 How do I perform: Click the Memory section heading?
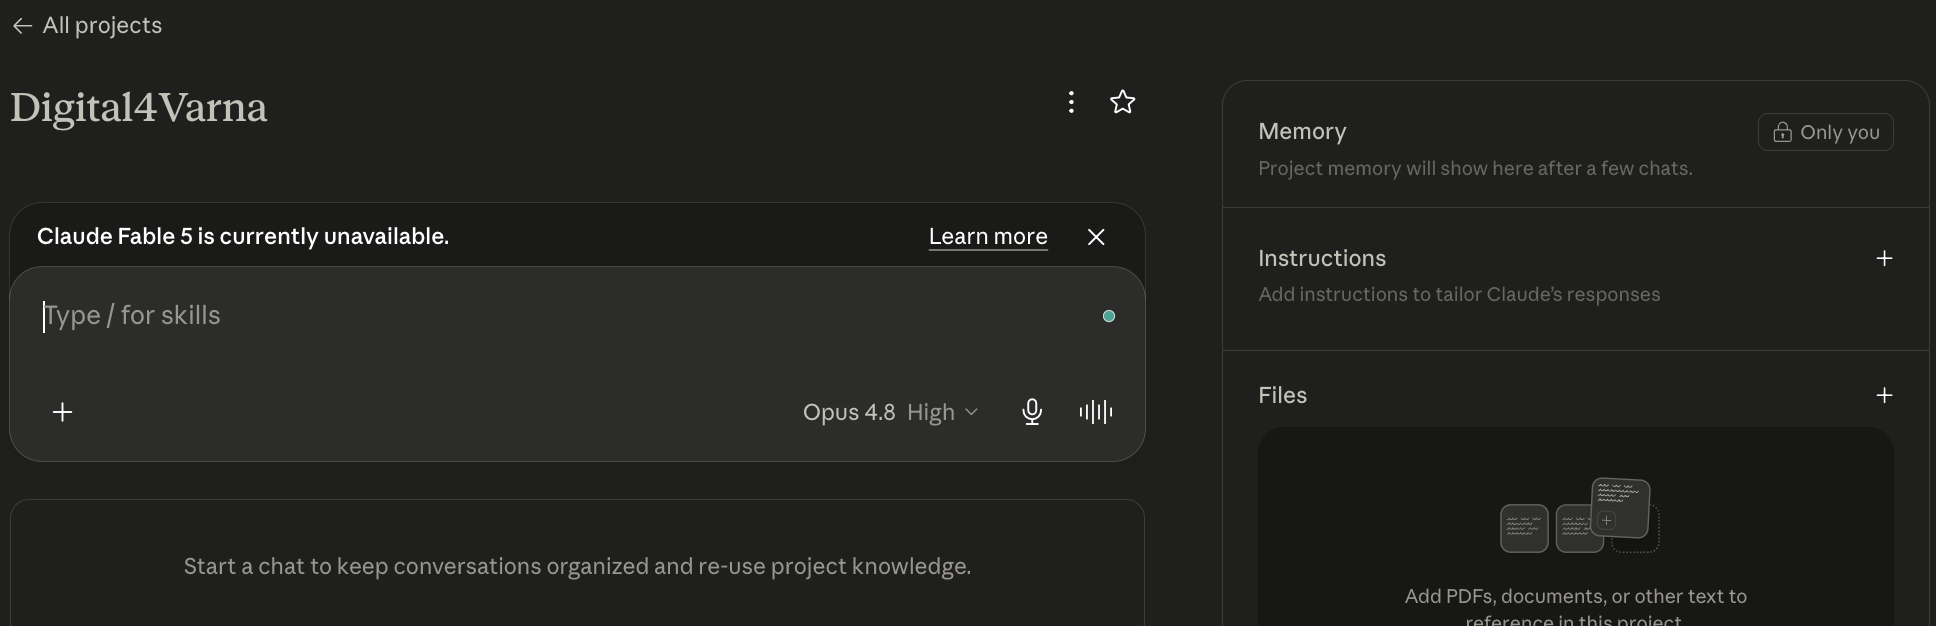(1302, 131)
